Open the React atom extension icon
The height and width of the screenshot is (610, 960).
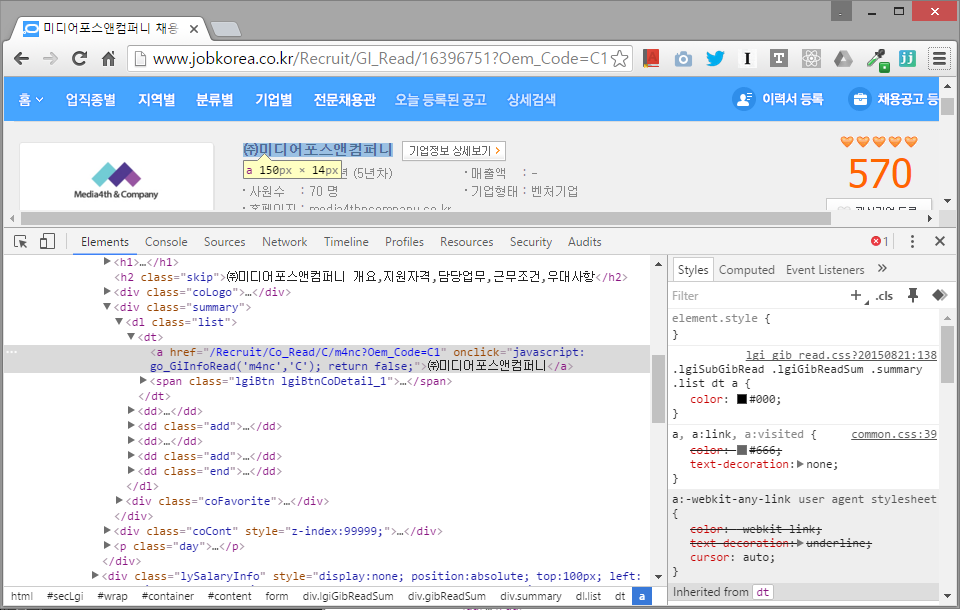(811, 59)
